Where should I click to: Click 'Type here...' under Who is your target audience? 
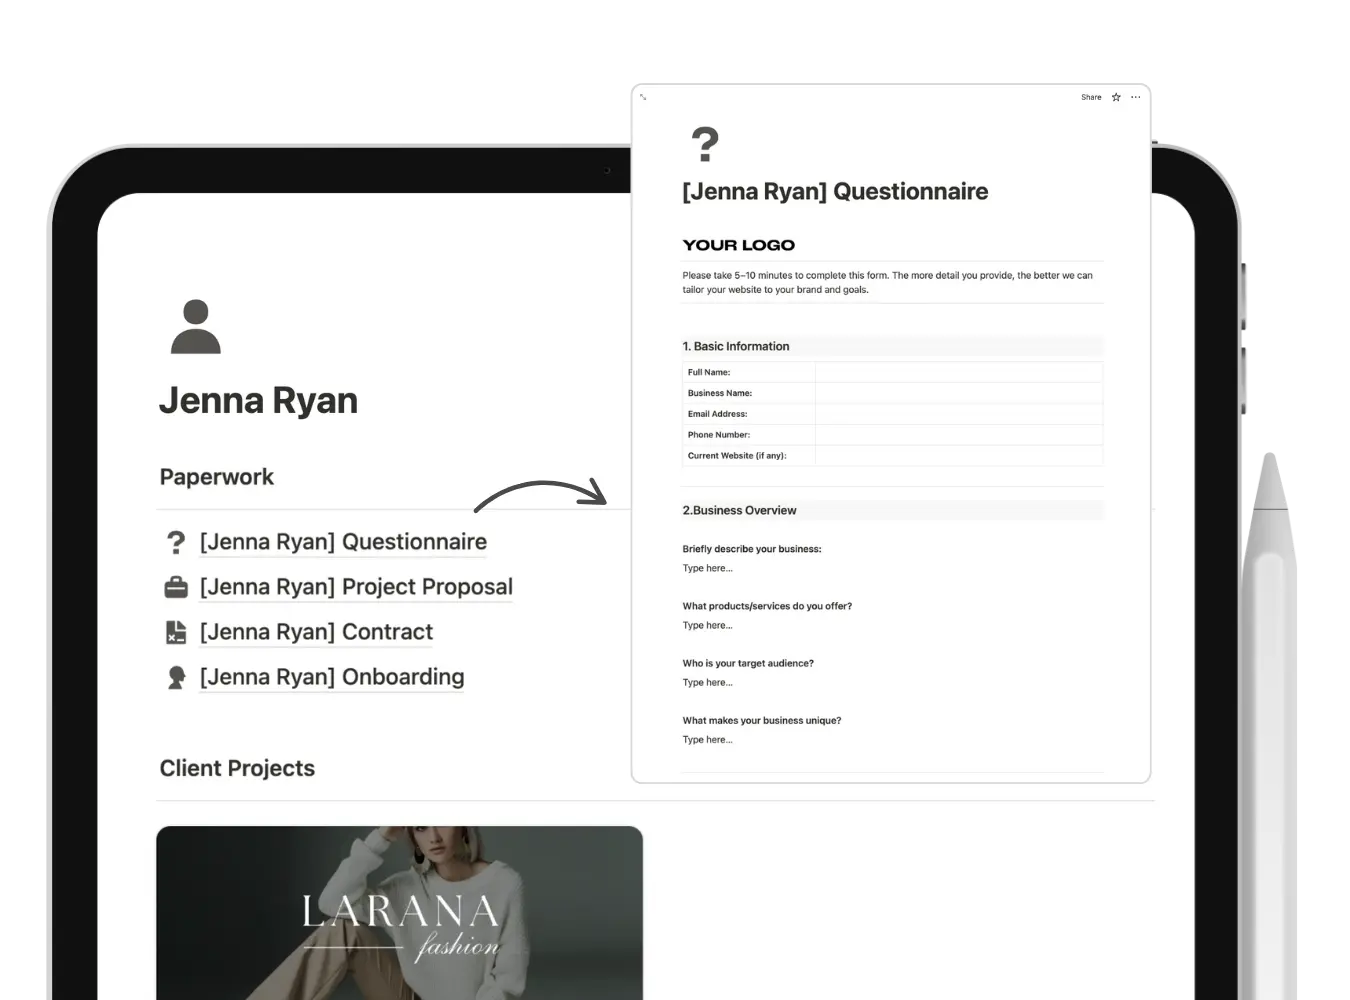pos(708,682)
